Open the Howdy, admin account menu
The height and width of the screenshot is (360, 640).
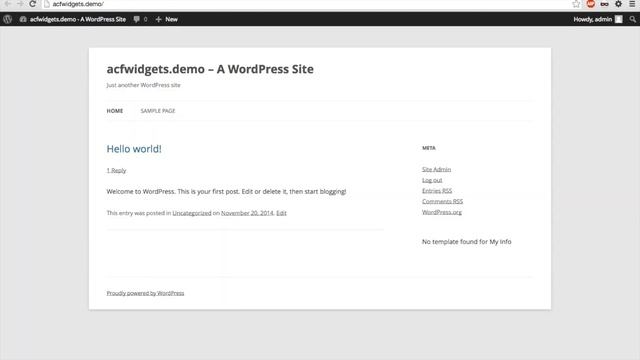click(598, 19)
